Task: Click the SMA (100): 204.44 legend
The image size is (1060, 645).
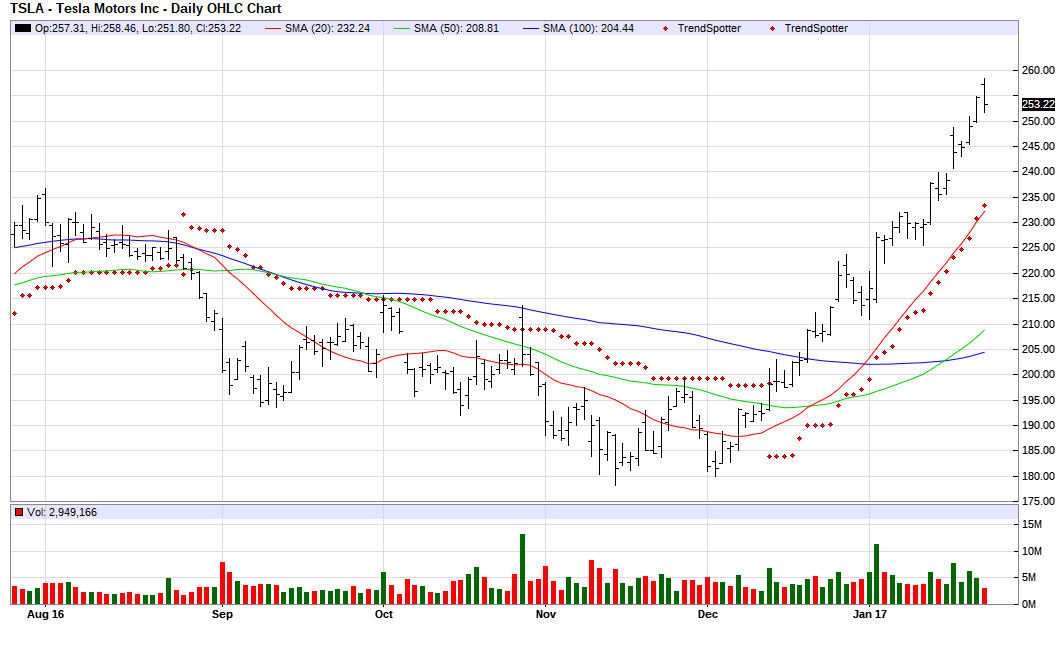Action: tap(579, 28)
